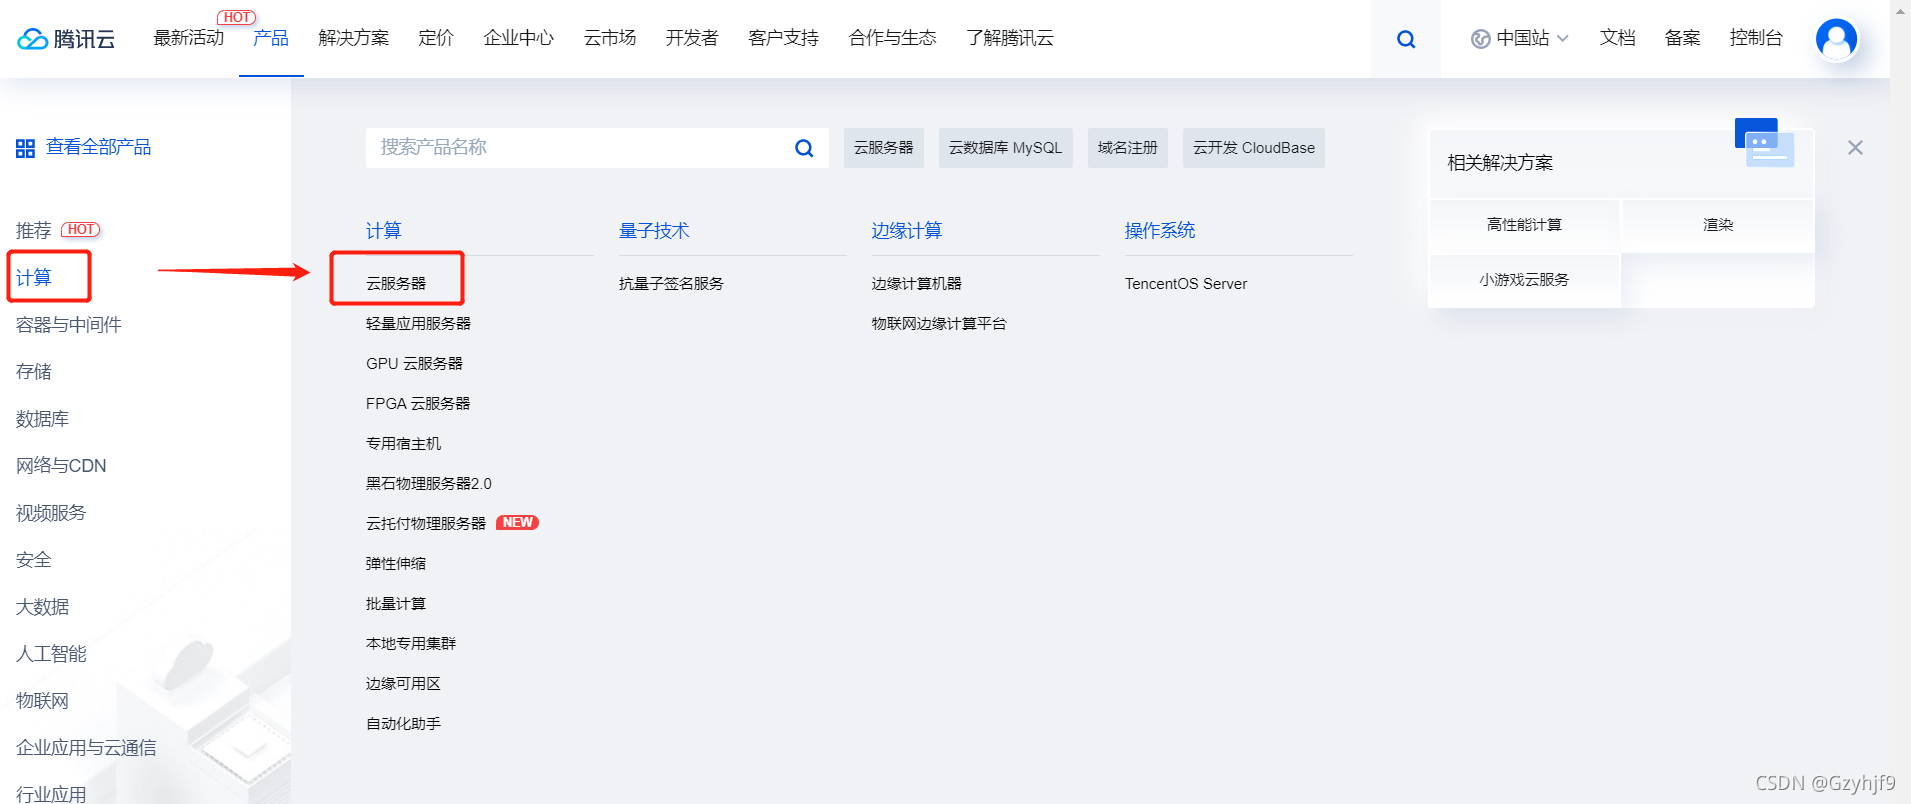Go to 备案 link

[1682, 38]
